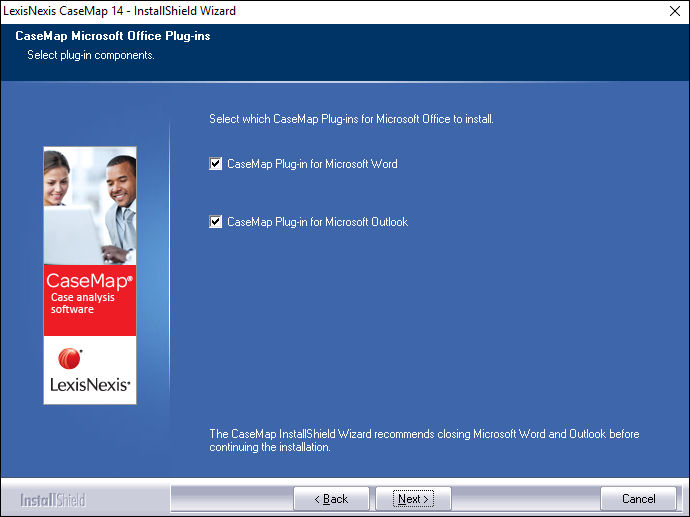Click the Next button
Image resolution: width=690 pixels, height=517 pixels.
pos(413,499)
